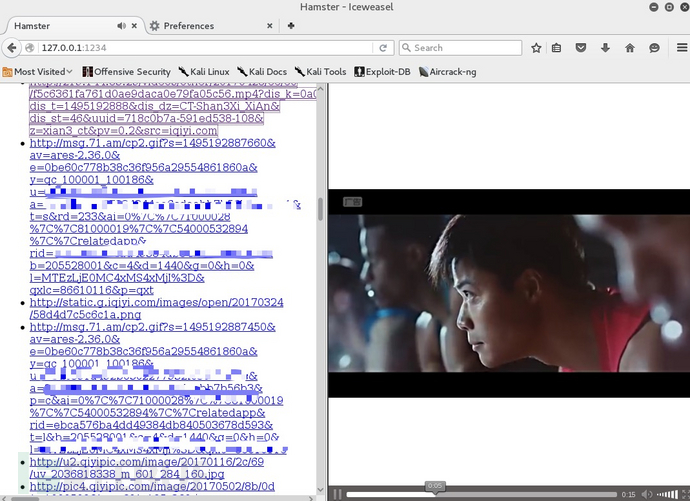Image resolution: width=690 pixels, height=501 pixels.
Task: Seek on the video progress bar
Action: click(x=481, y=495)
